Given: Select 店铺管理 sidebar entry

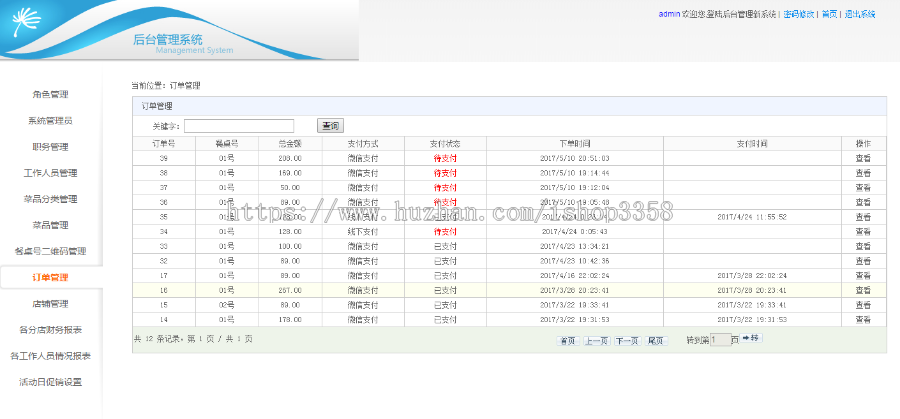Looking at the screenshot, I should click(x=50, y=303).
